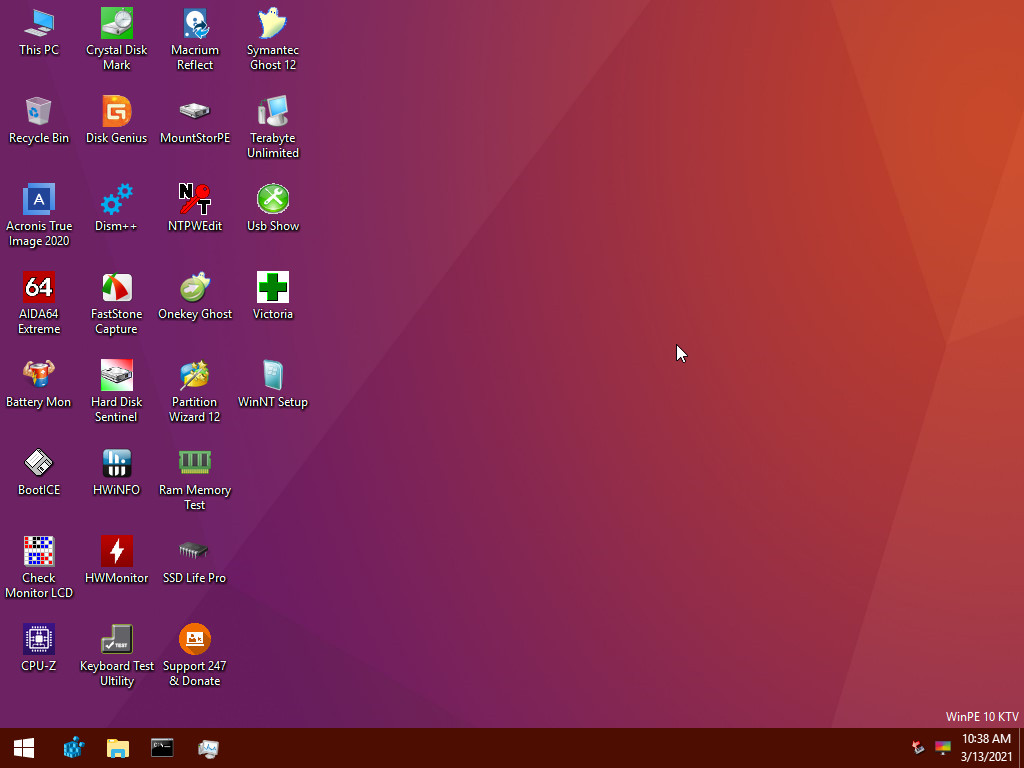
Task: Open Command Prompt from taskbar
Action: coord(162,748)
